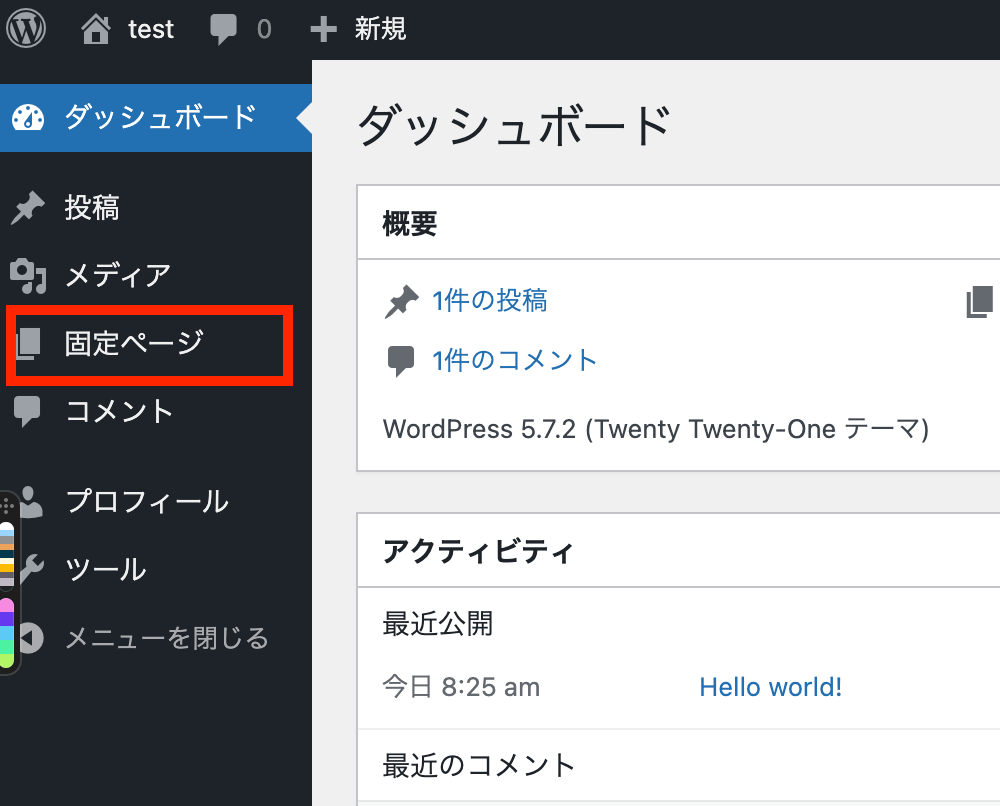Open the Hello world! post link
Image resolution: width=1000 pixels, height=806 pixels.
point(770,687)
